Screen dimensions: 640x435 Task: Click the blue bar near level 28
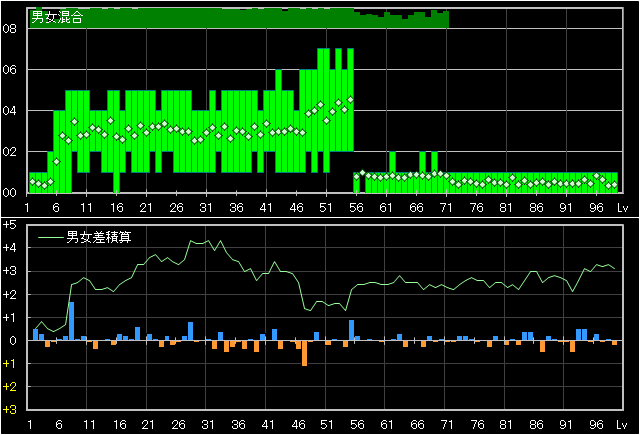pos(191,331)
